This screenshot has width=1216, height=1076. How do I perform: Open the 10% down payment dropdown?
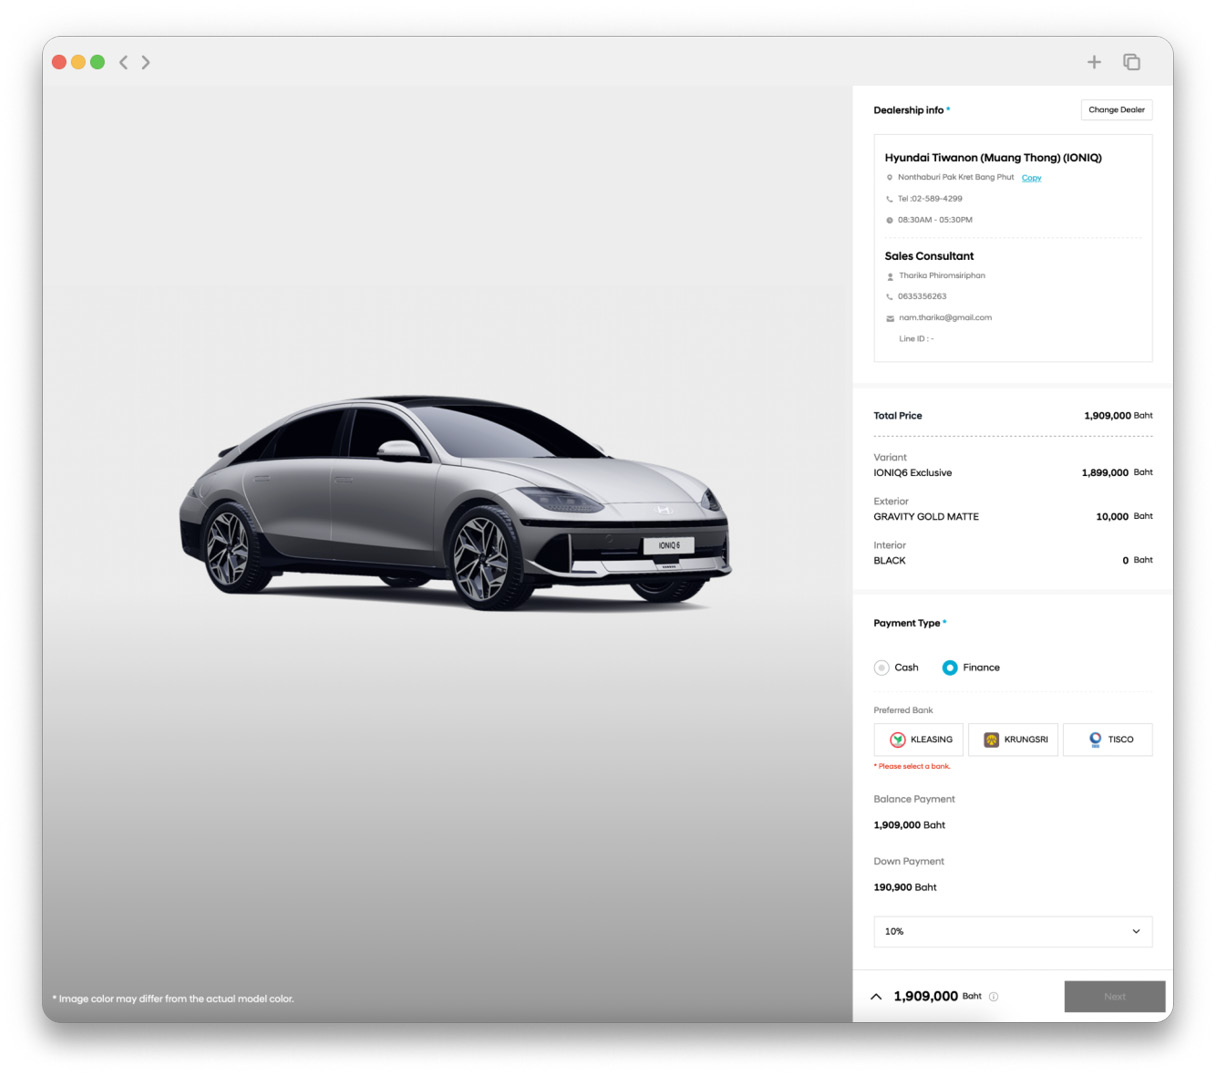point(1013,931)
